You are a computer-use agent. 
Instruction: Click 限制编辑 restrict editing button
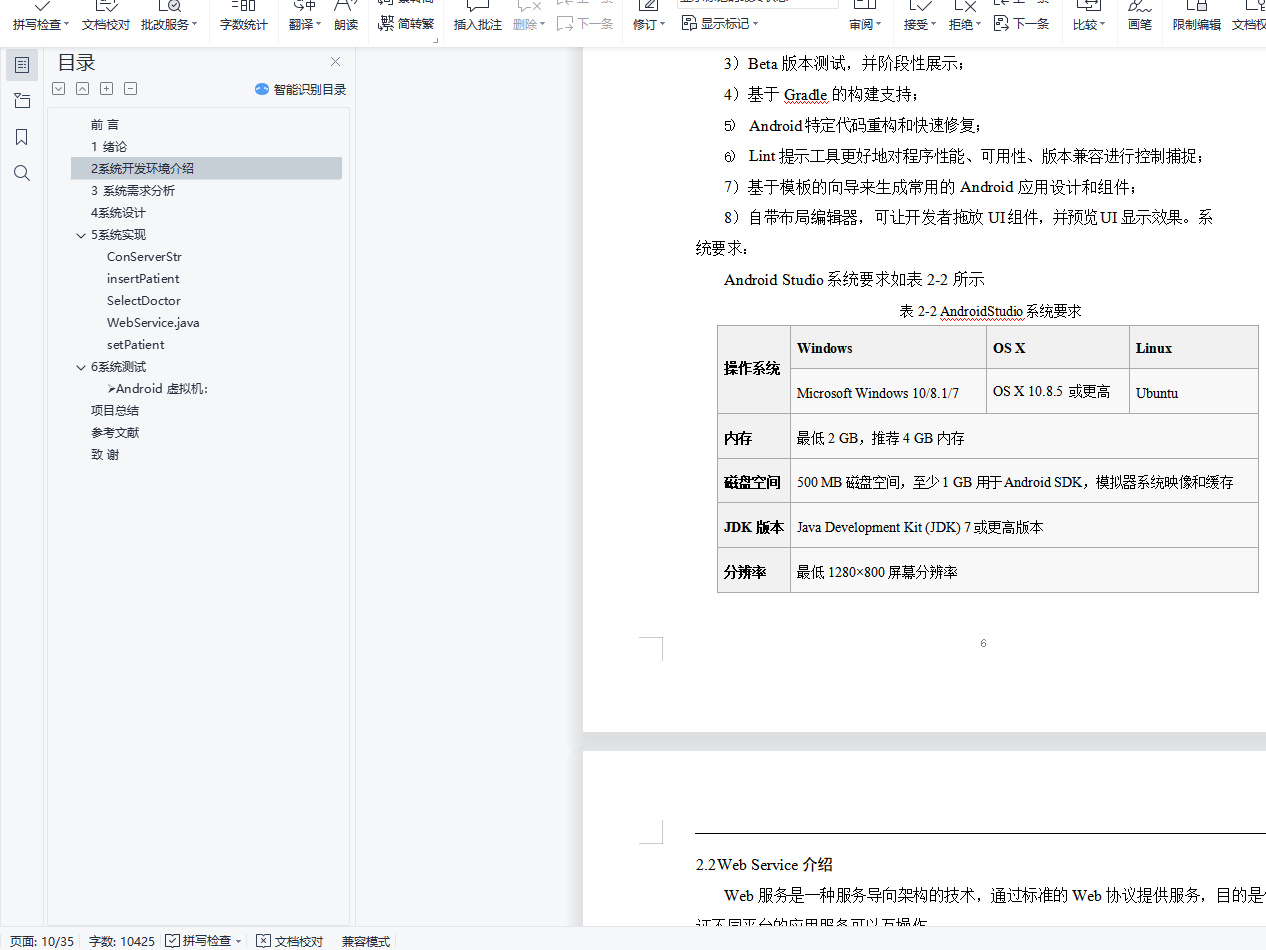[x=1197, y=24]
